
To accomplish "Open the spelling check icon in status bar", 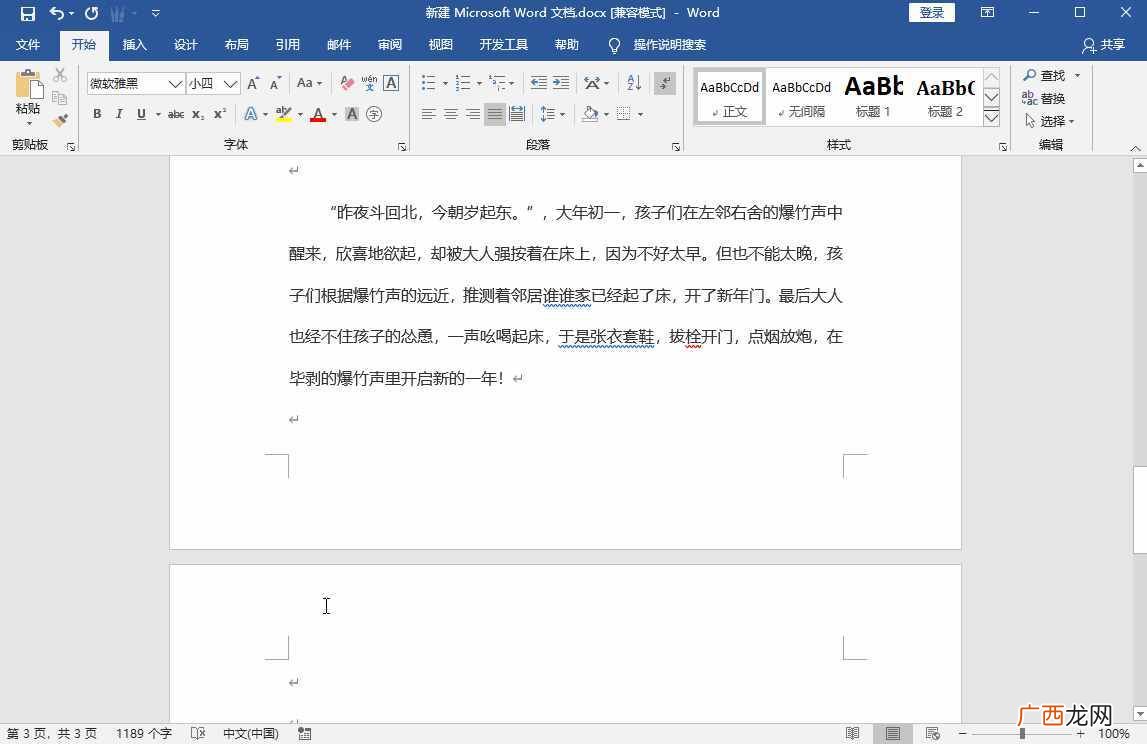I will (198, 733).
